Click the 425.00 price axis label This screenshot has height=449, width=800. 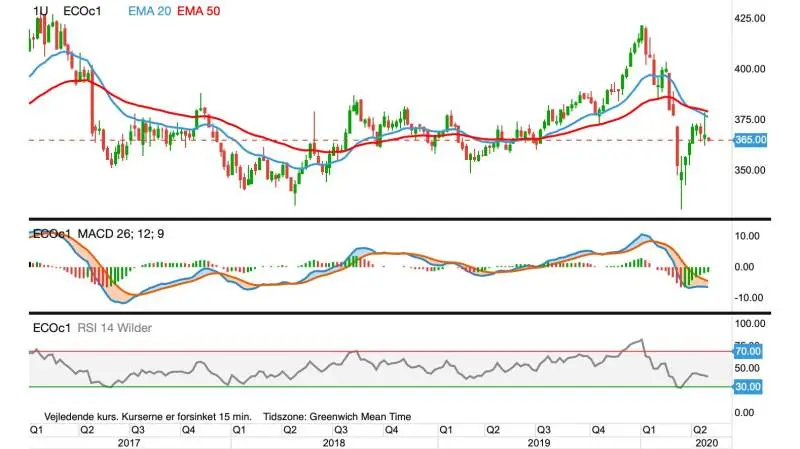[749, 18]
